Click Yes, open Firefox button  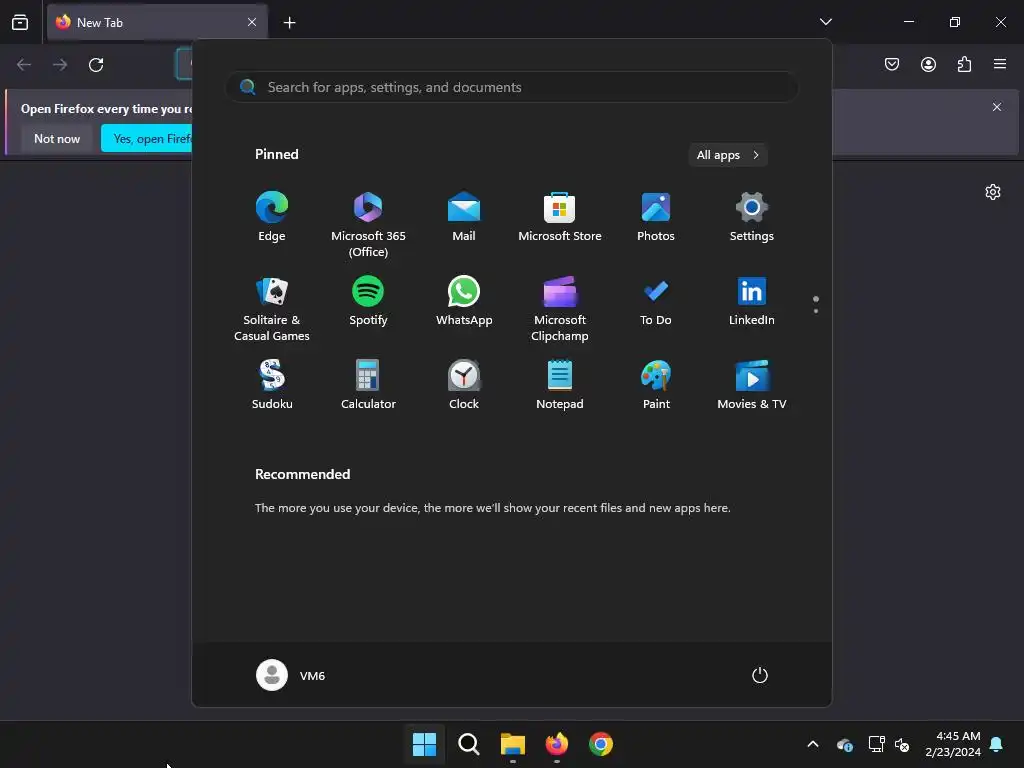[x=148, y=138]
